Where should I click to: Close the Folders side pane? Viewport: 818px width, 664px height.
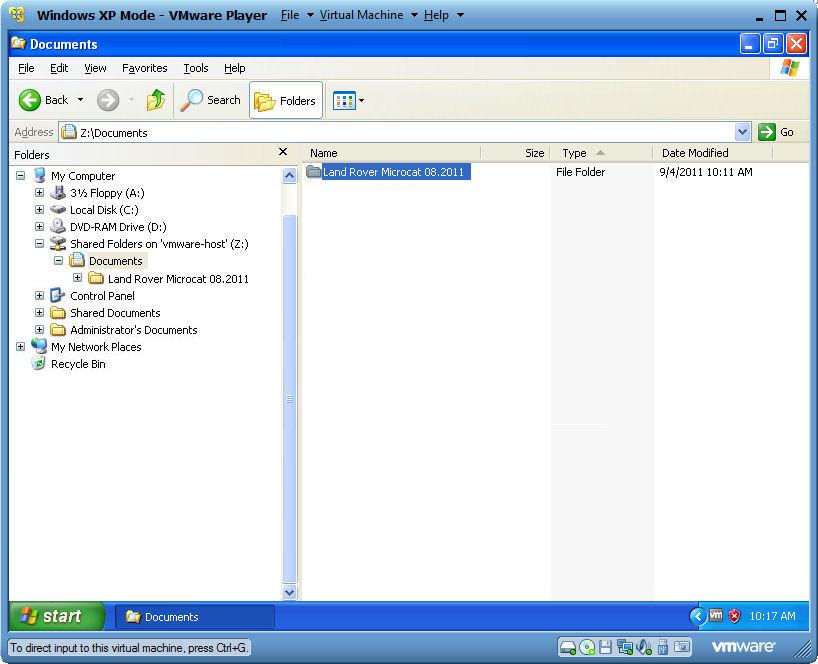click(x=283, y=153)
